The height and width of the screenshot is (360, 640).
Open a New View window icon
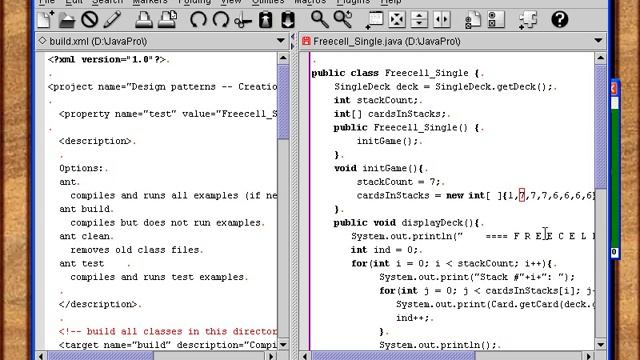[374, 20]
